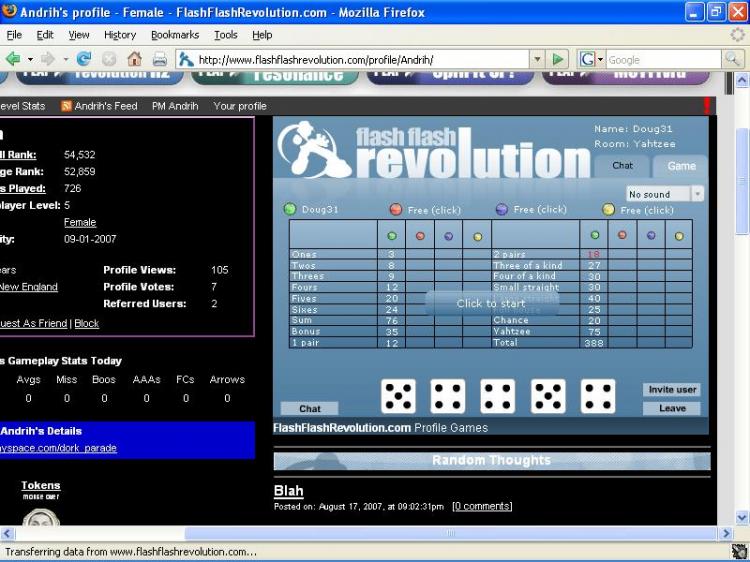This screenshot has width=750, height=562.
Task: Switch to the Chat tab in game panel
Action: [622, 165]
